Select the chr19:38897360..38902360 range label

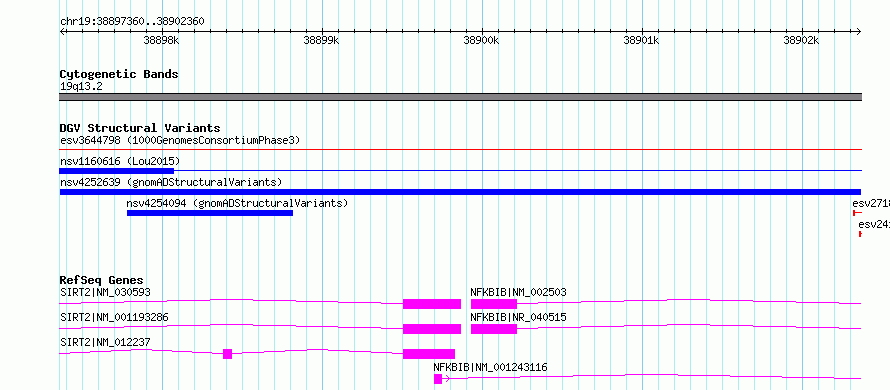[x=132, y=22]
